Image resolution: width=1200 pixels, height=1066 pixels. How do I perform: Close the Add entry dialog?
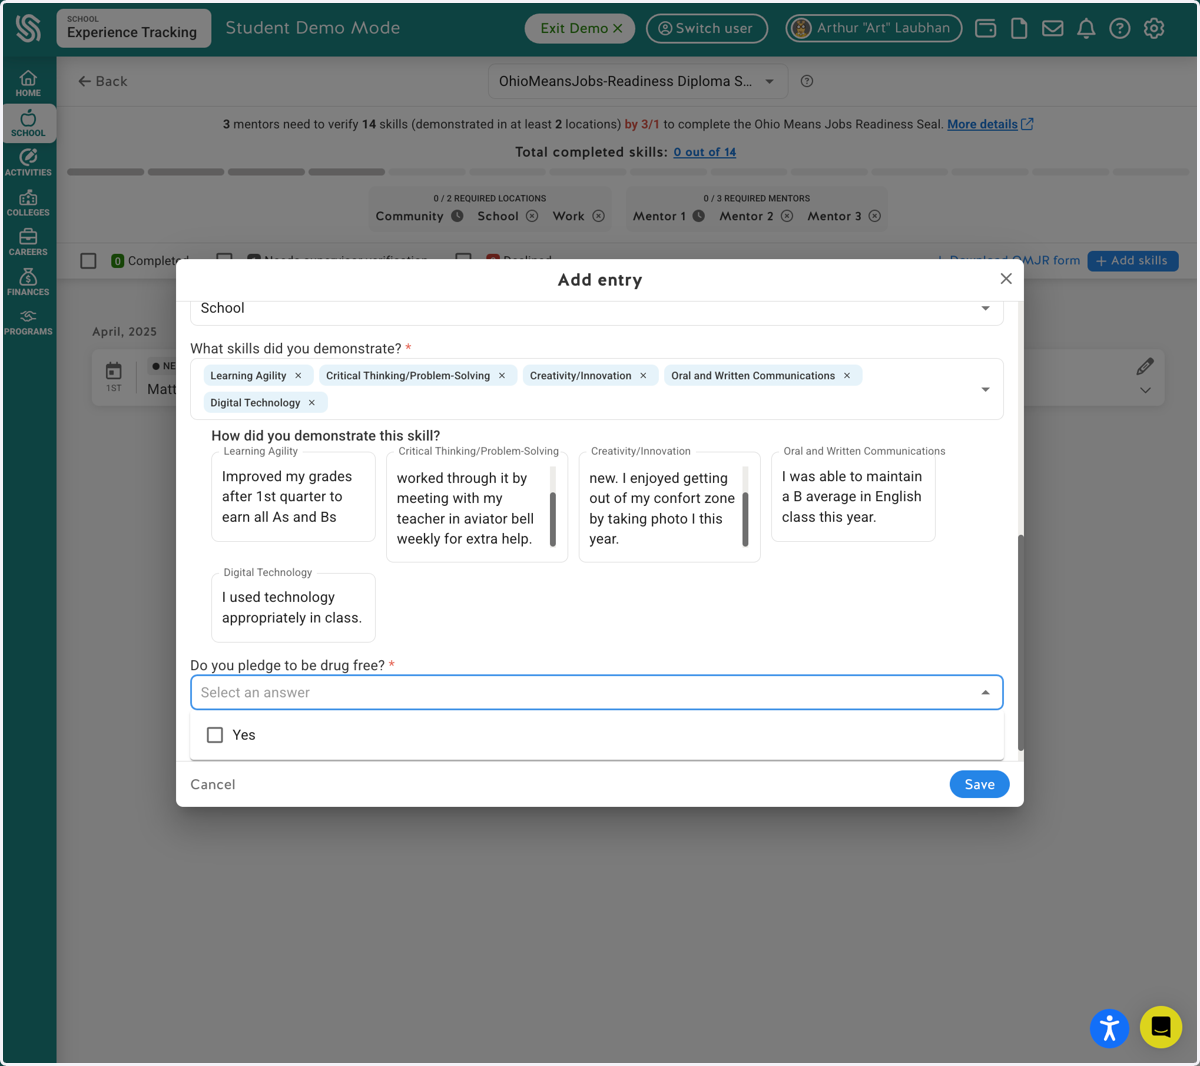coord(1006,279)
